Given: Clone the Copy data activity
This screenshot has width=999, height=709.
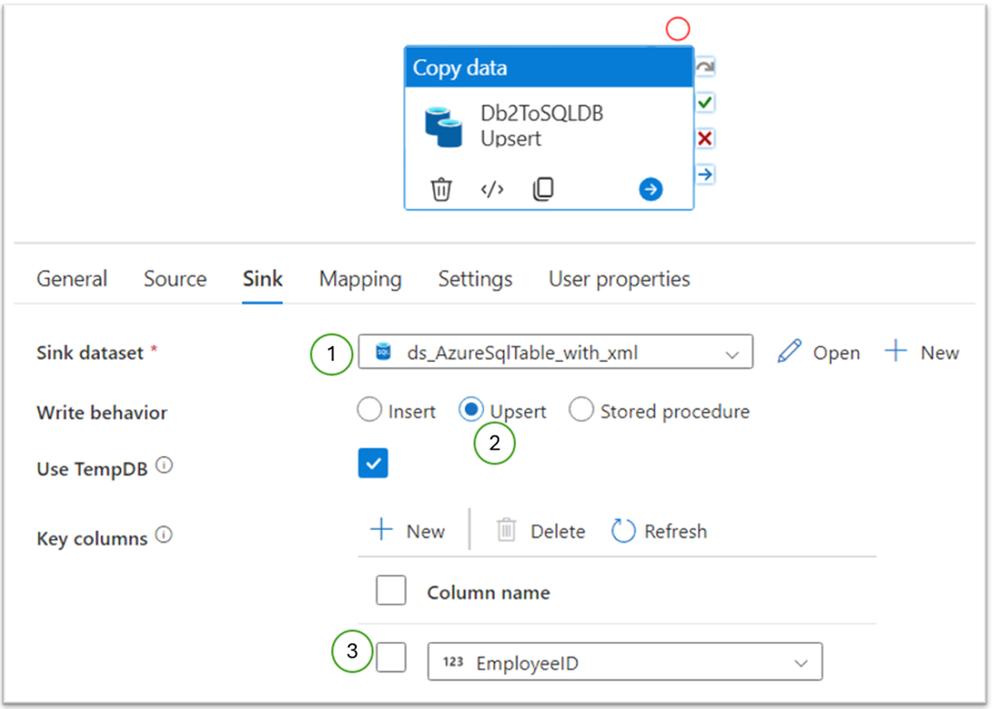Looking at the screenshot, I should 543,189.
